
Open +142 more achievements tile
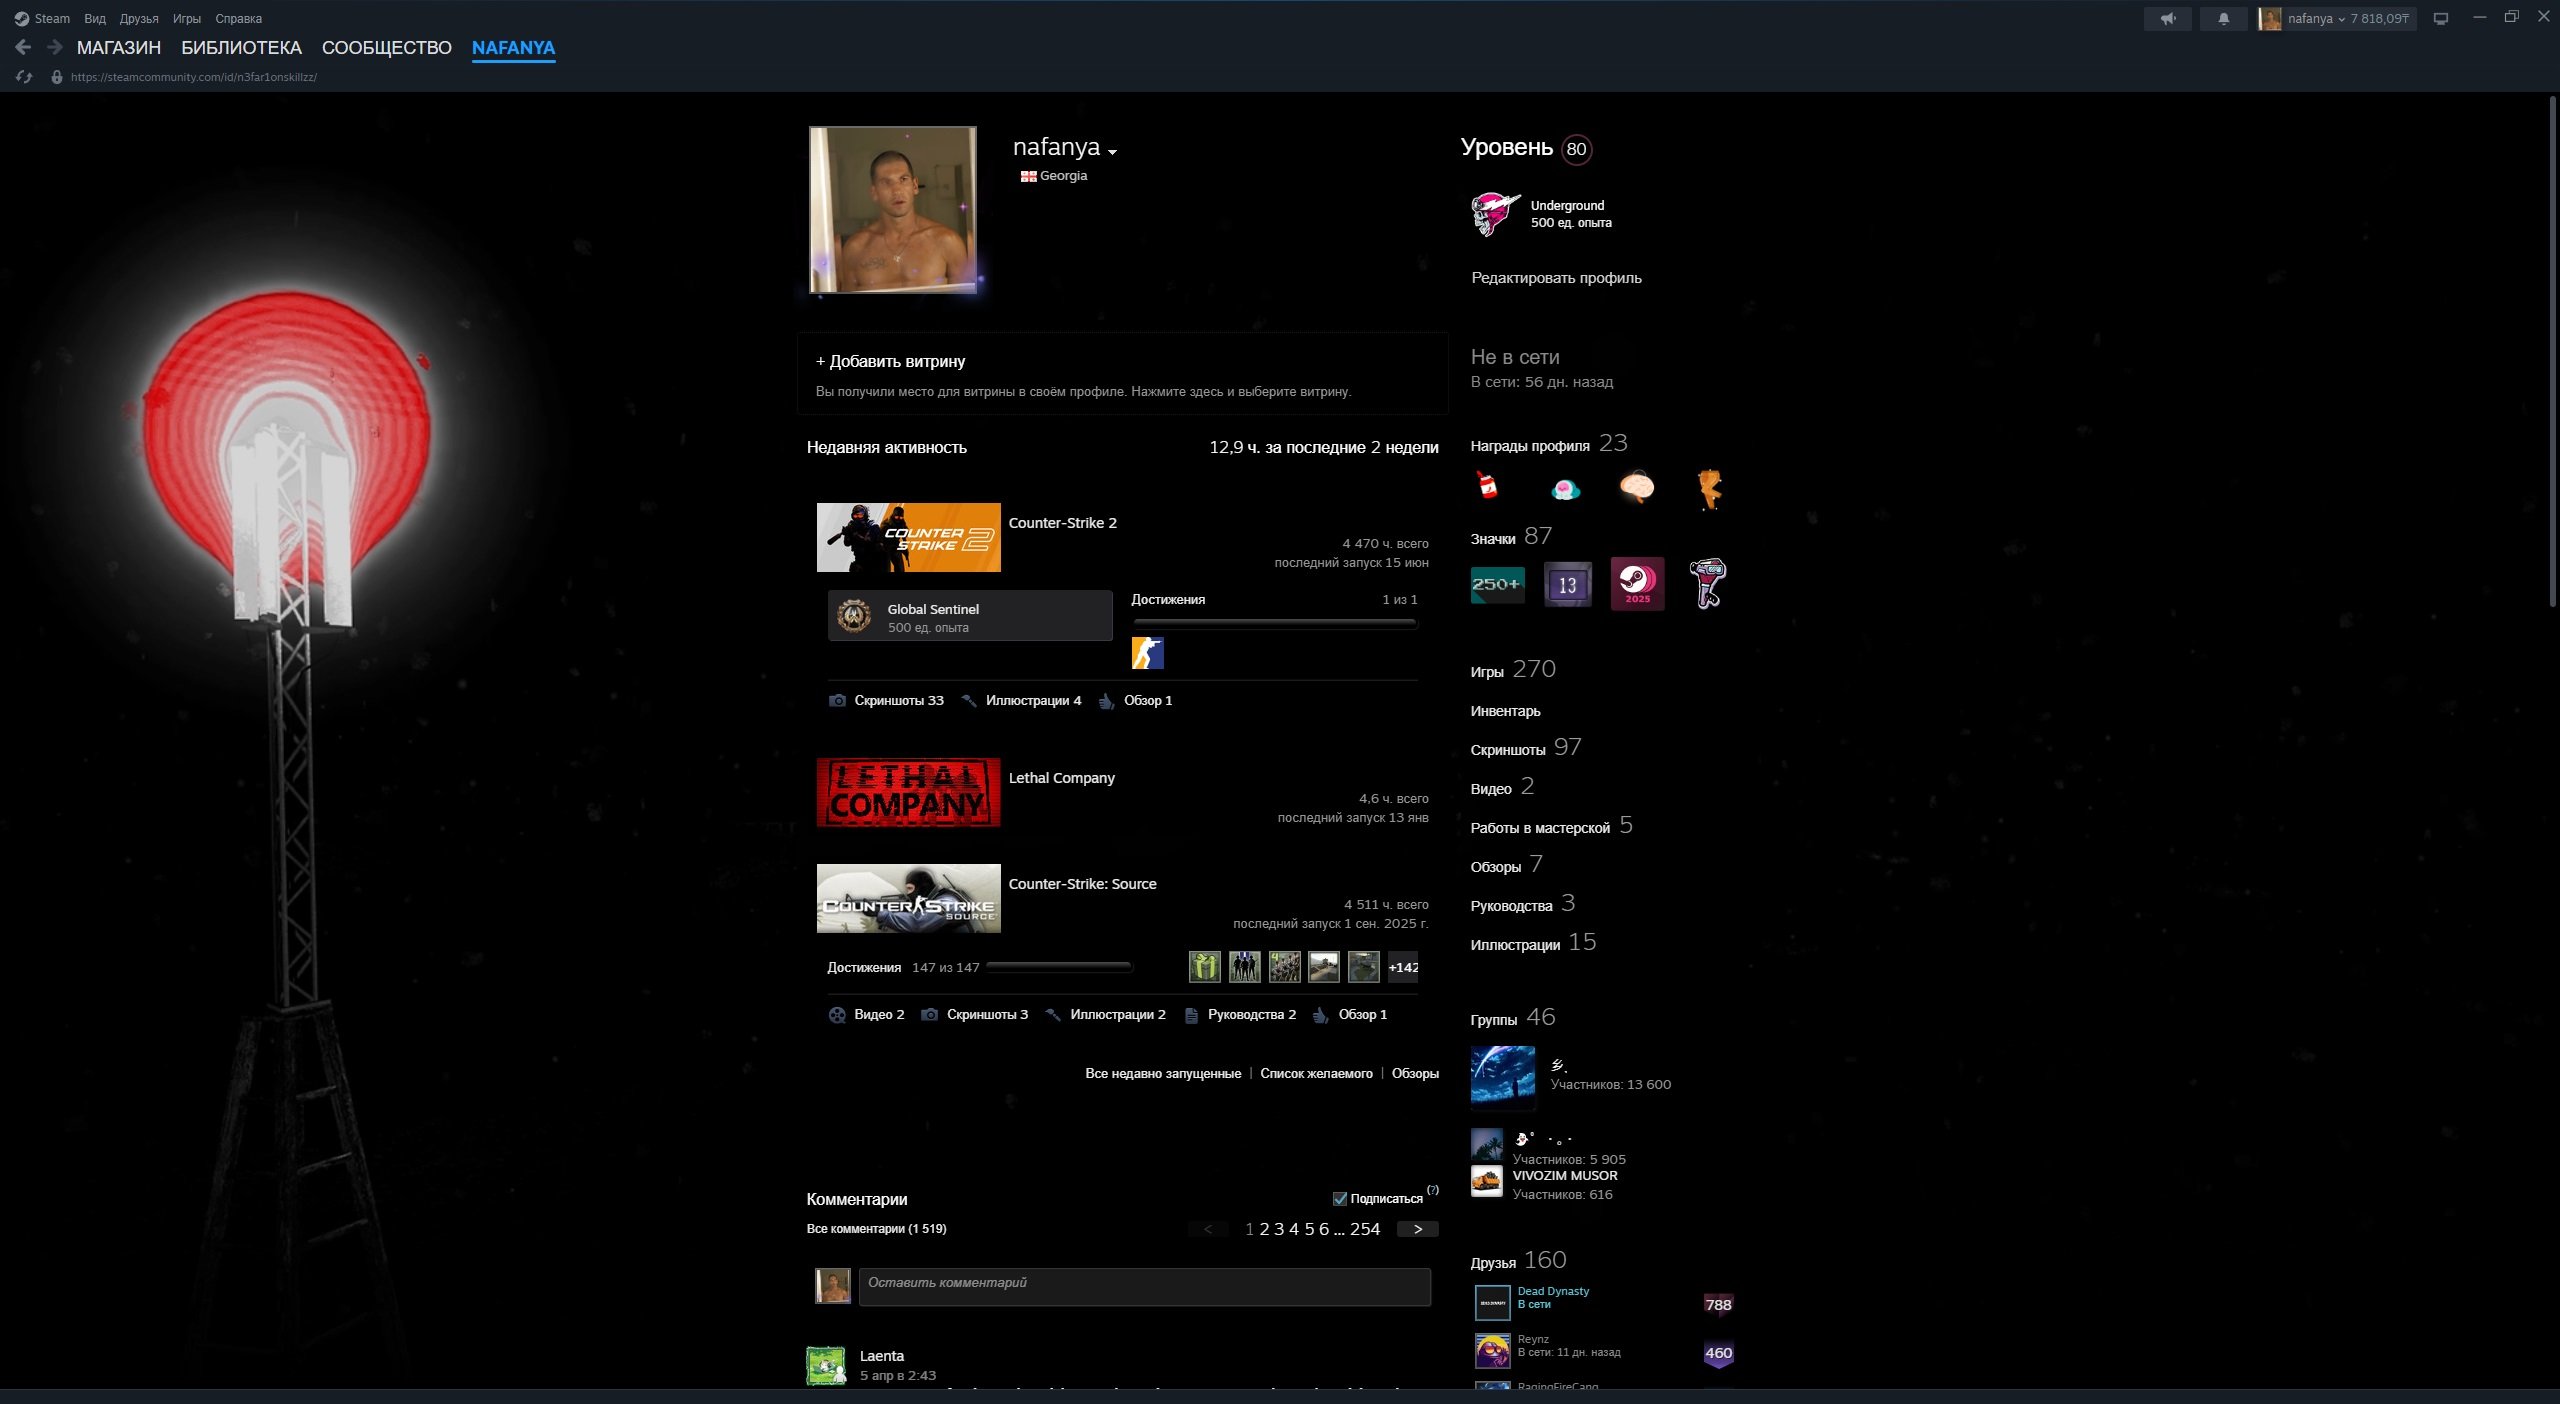coord(1403,967)
